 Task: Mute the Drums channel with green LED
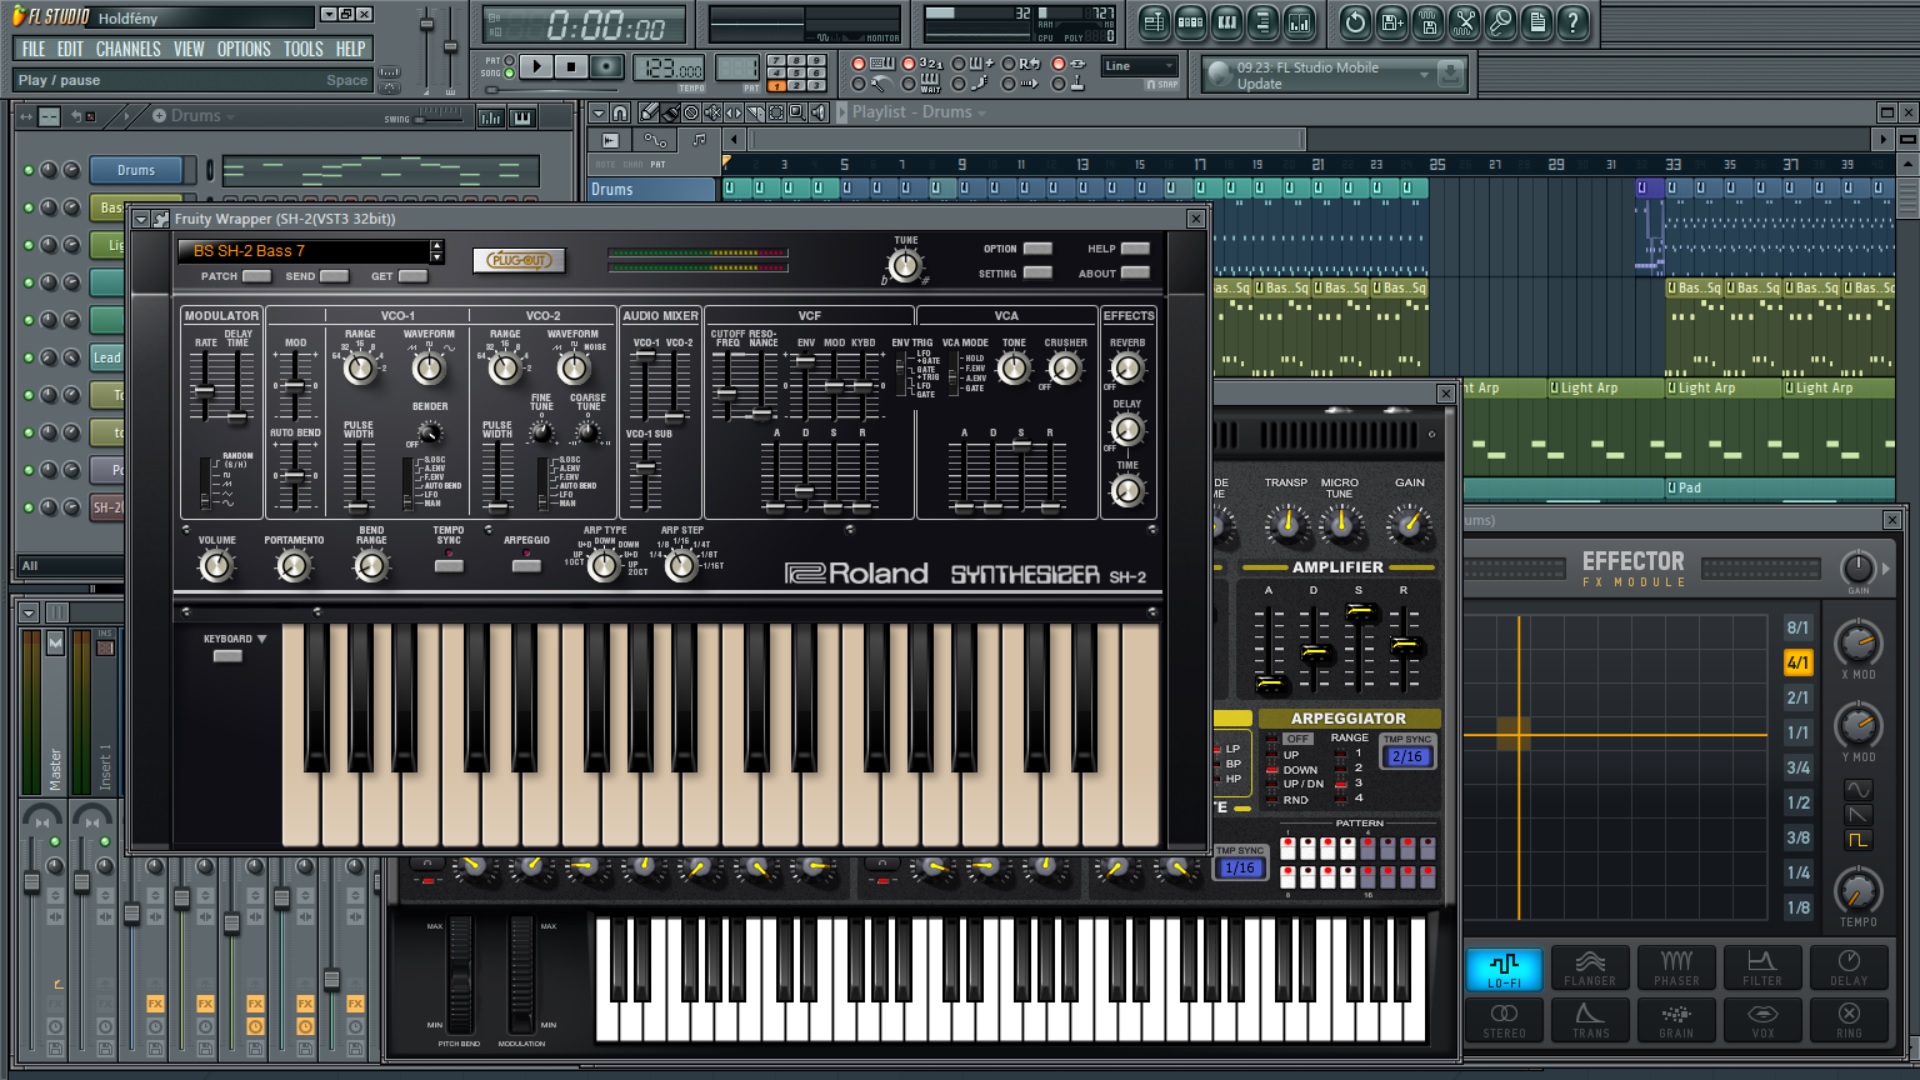pyautogui.click(x=29, y=170)
